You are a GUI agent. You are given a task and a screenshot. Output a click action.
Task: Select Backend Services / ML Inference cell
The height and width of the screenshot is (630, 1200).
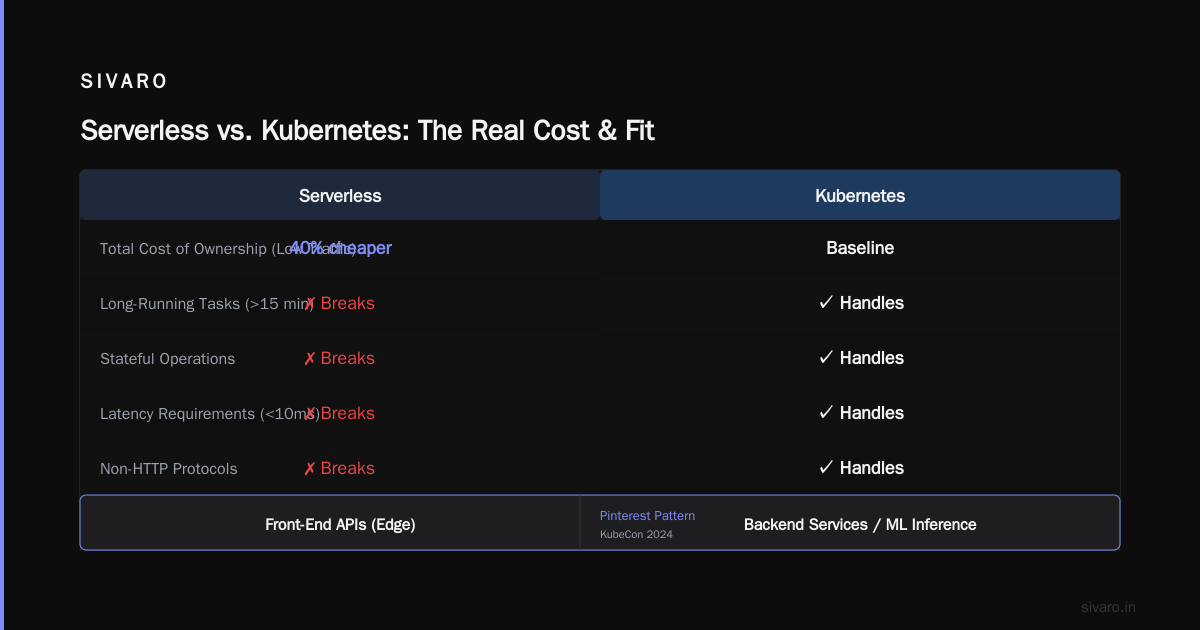860,524
